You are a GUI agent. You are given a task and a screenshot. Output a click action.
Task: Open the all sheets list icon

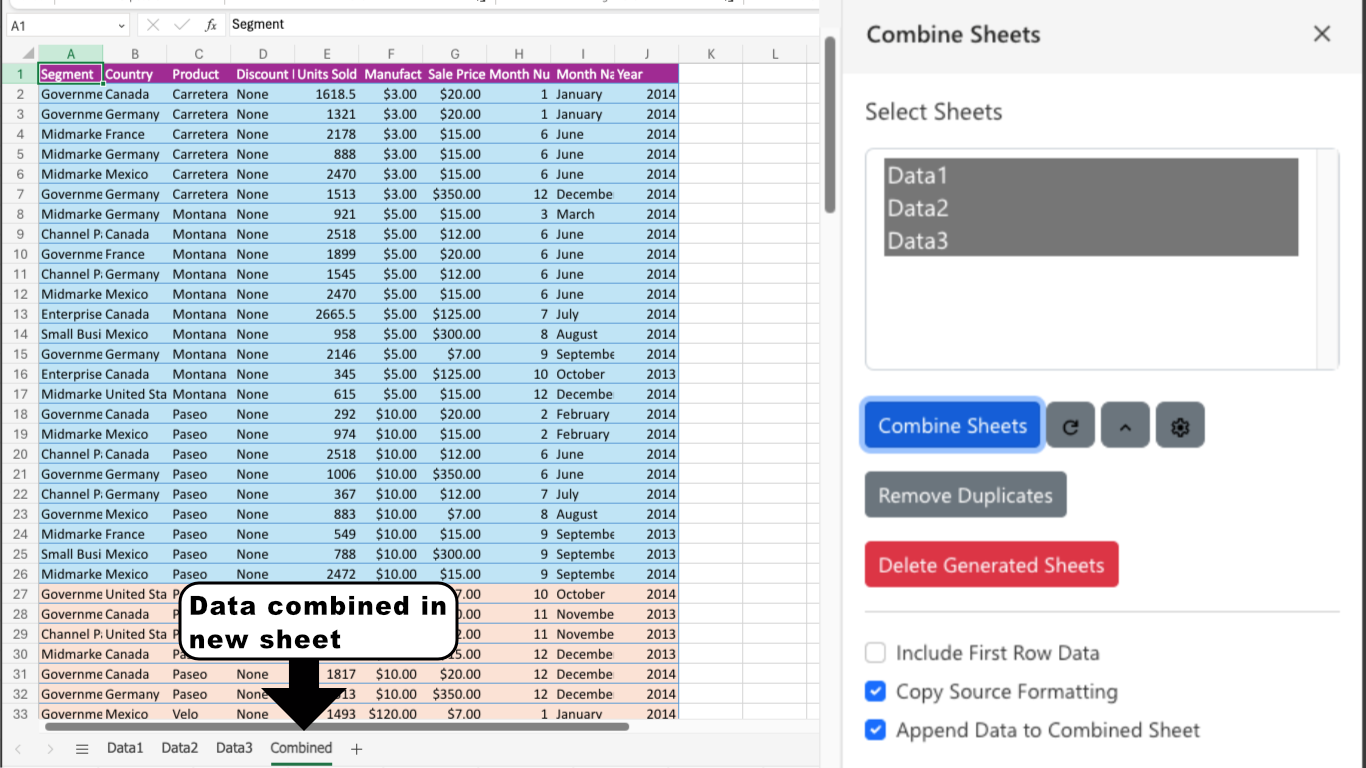coord(82,748)
